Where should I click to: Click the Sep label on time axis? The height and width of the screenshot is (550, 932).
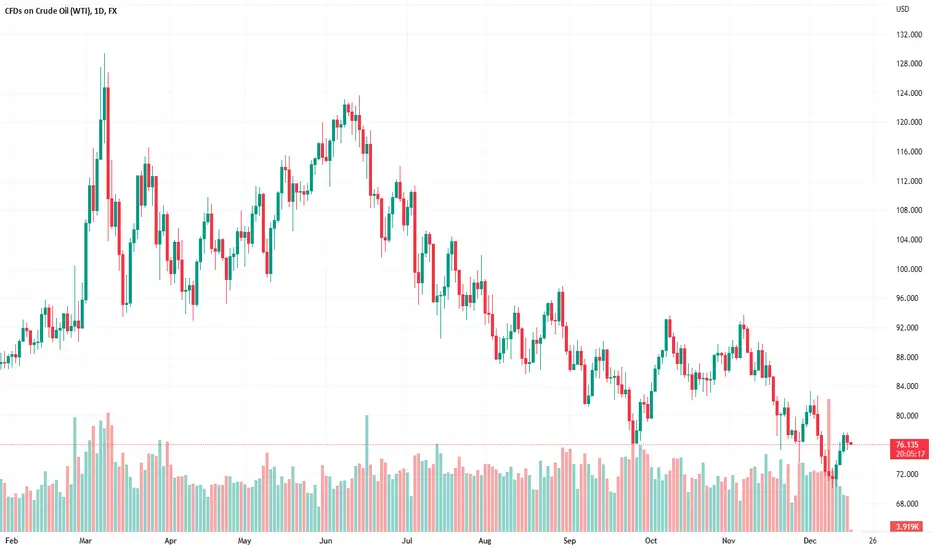[569, 540]
